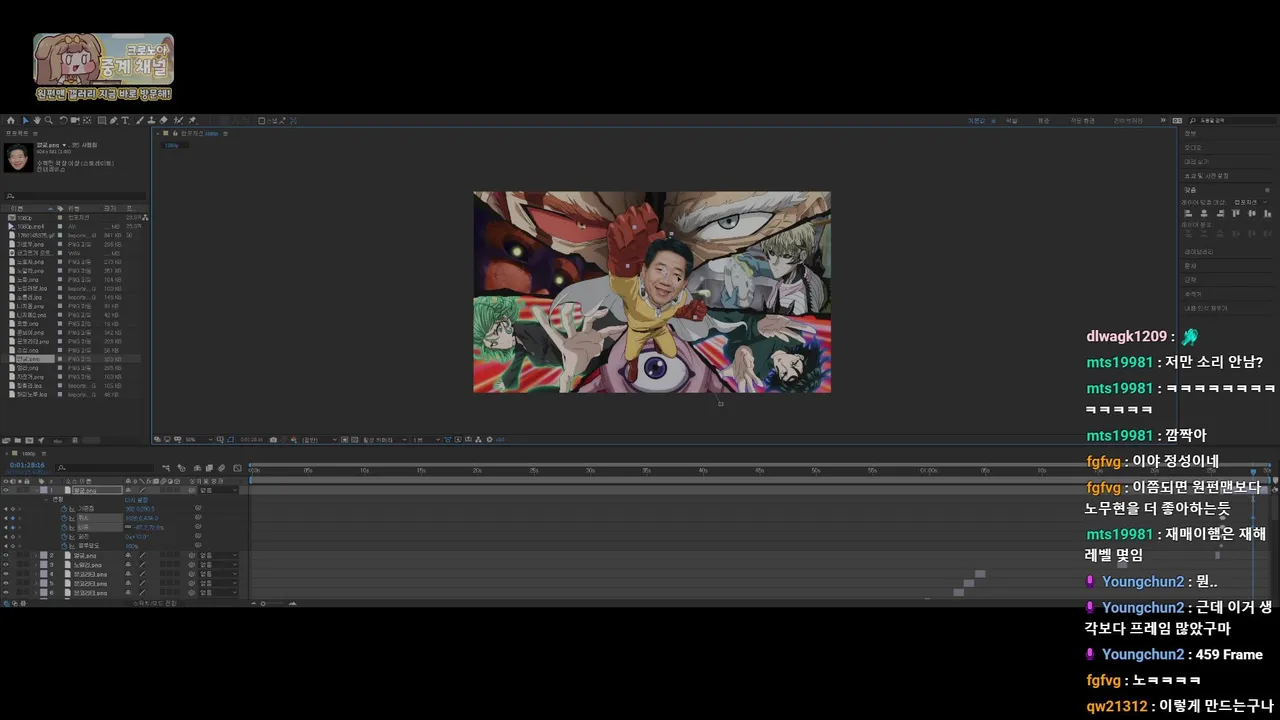Select the Brush tool
Viewport: 1280px width, 720px height.
pos(139,120)
